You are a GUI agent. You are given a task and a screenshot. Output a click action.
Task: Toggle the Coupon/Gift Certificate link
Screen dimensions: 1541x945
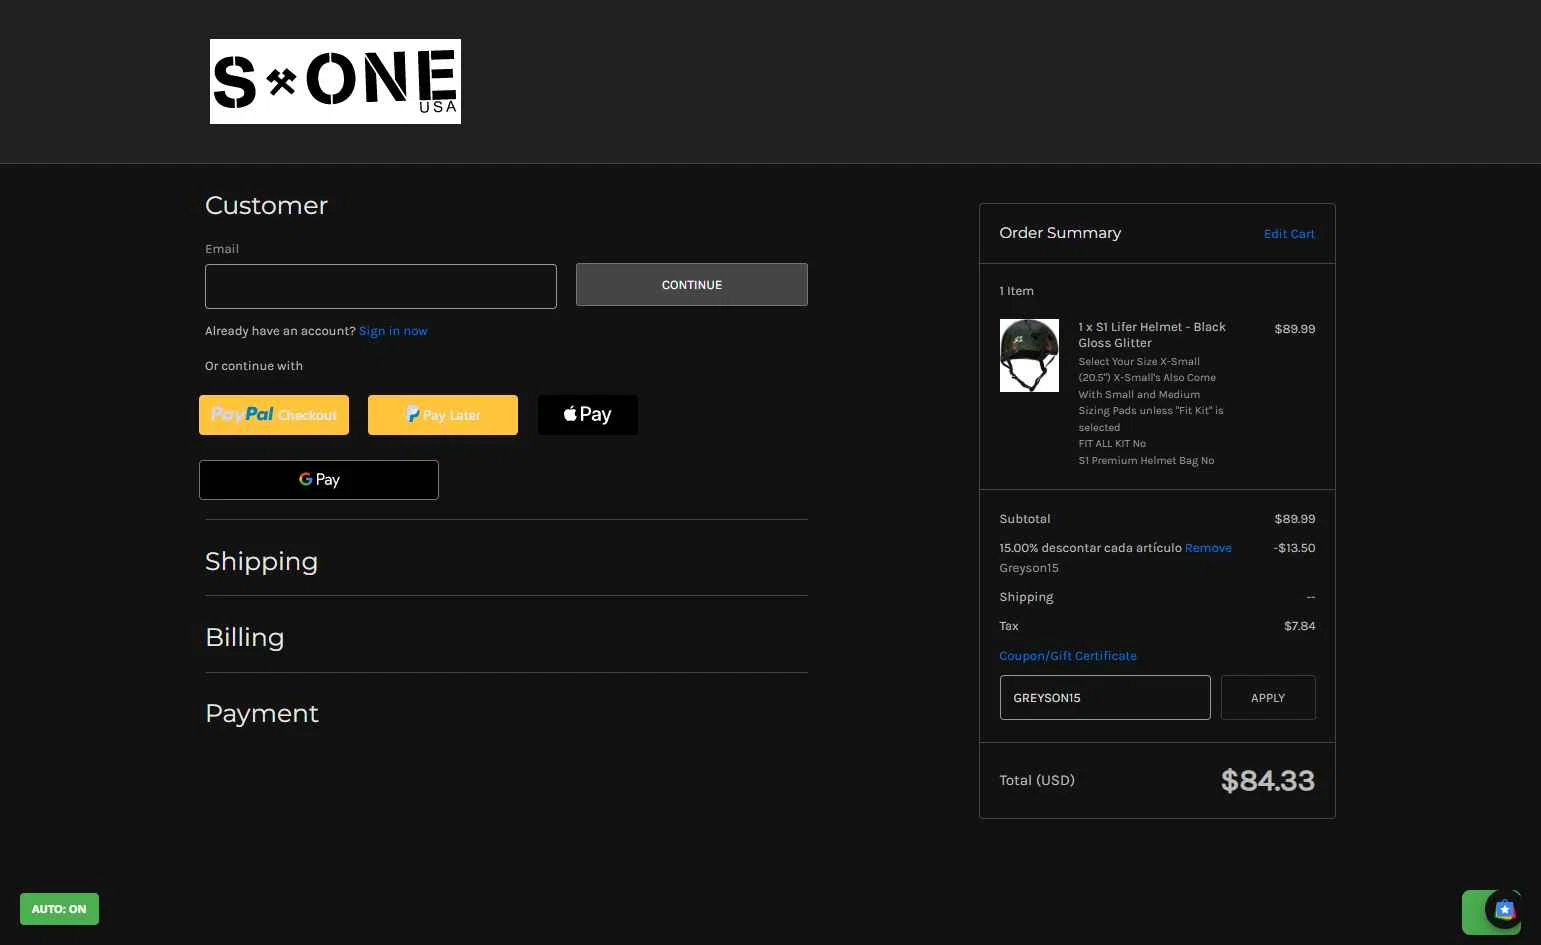[1068, 656]
